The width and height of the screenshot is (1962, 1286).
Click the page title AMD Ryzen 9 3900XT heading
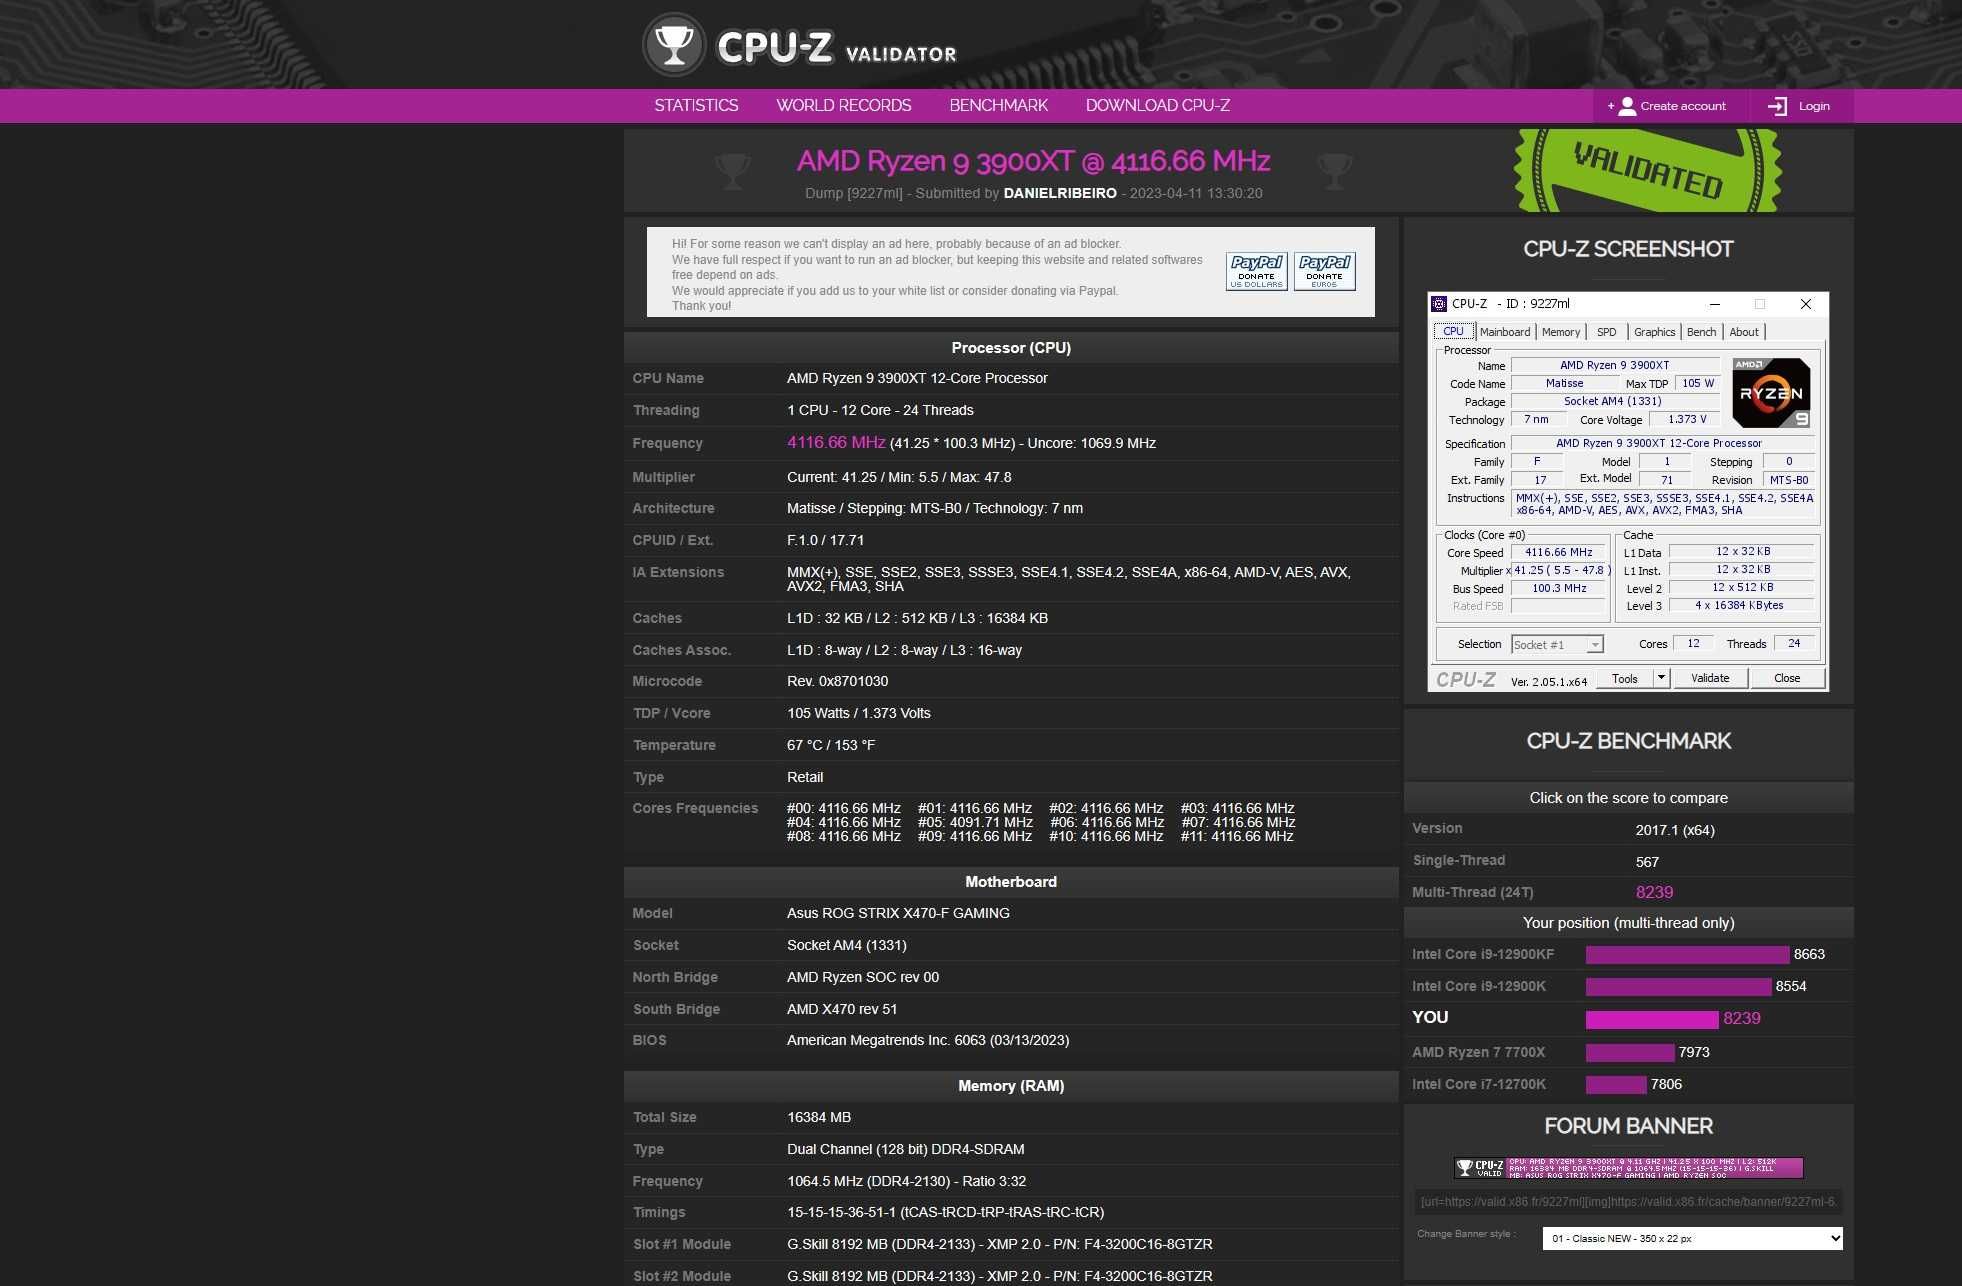1033,161
